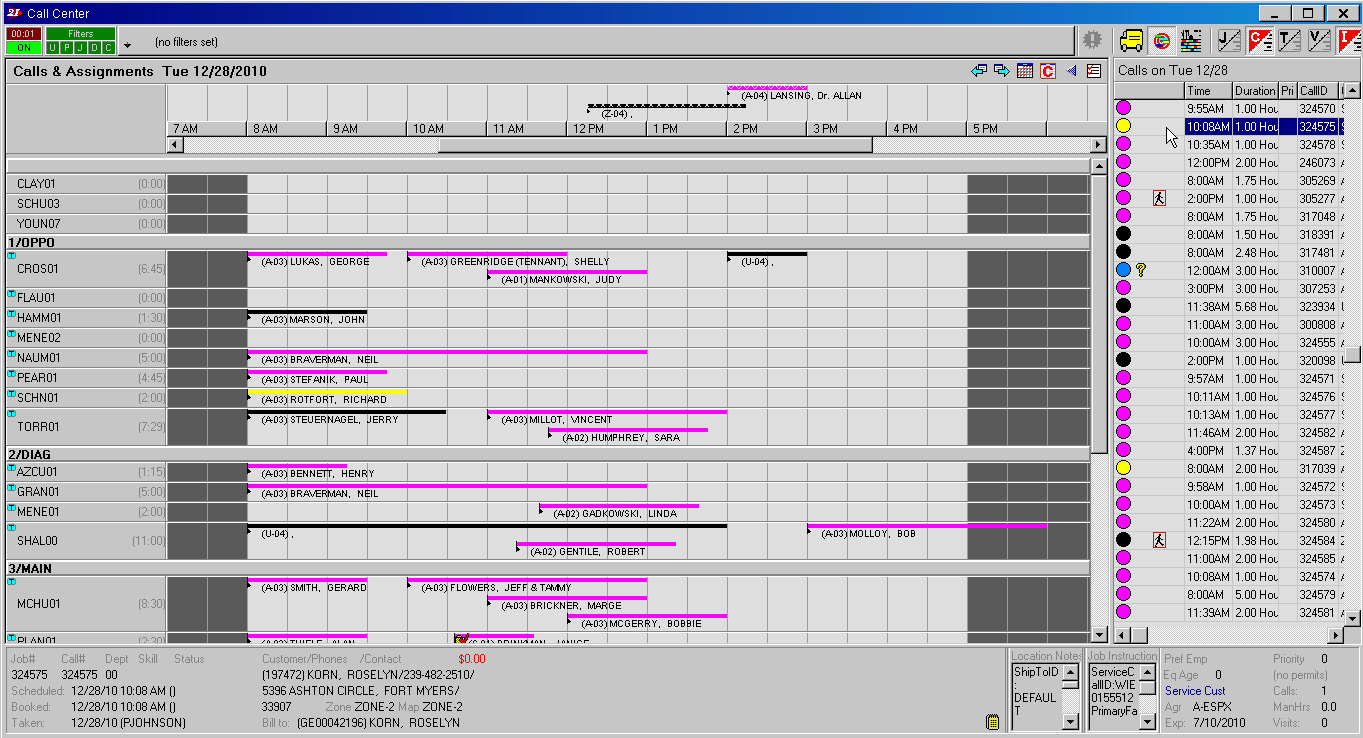
Task: Toggle the J filter button
Action: pyautogui.click(x=81, y=47)
